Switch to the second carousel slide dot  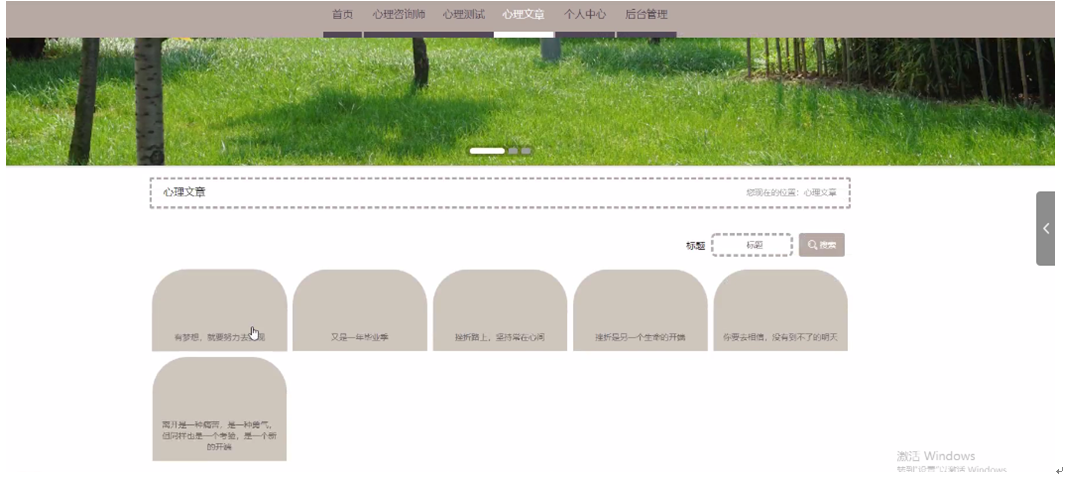513,151
